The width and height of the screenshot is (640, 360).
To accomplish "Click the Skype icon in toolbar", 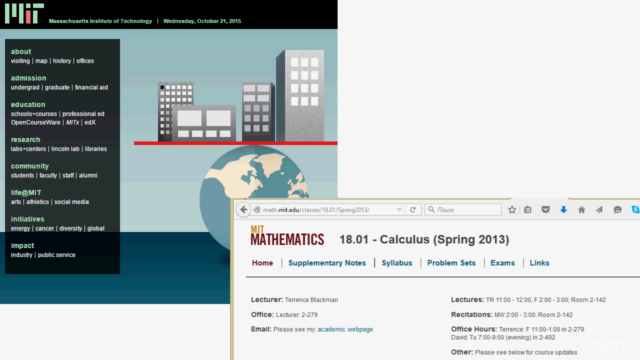I will tap(636, 209).
